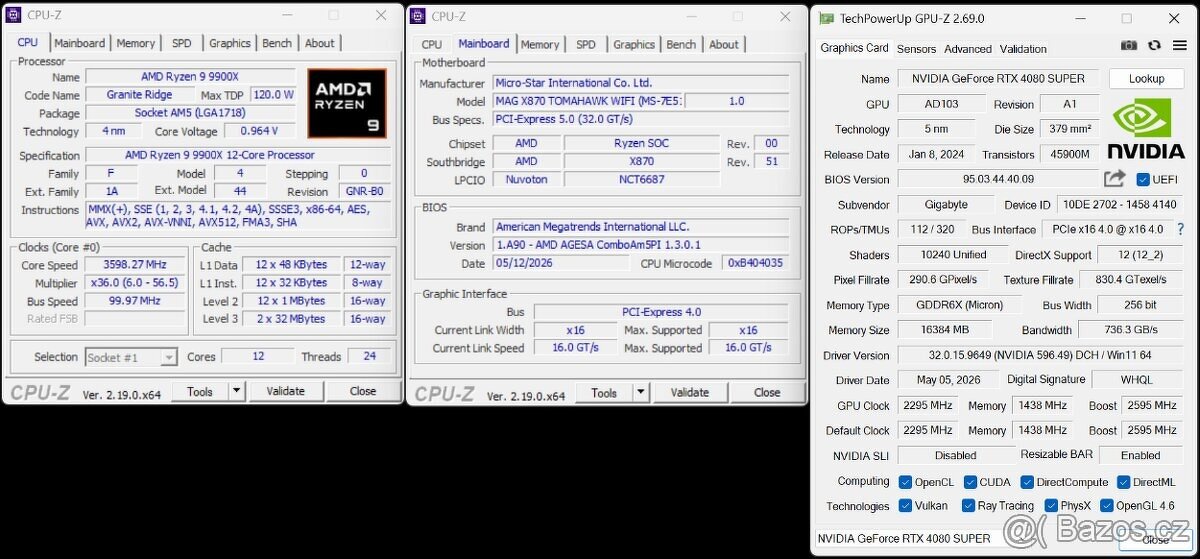The width and height of the screenshot is (1200, 559).
Task: Click the Bandwidth value '736.3 GB/s'
Action: [x=1131, y=330]
